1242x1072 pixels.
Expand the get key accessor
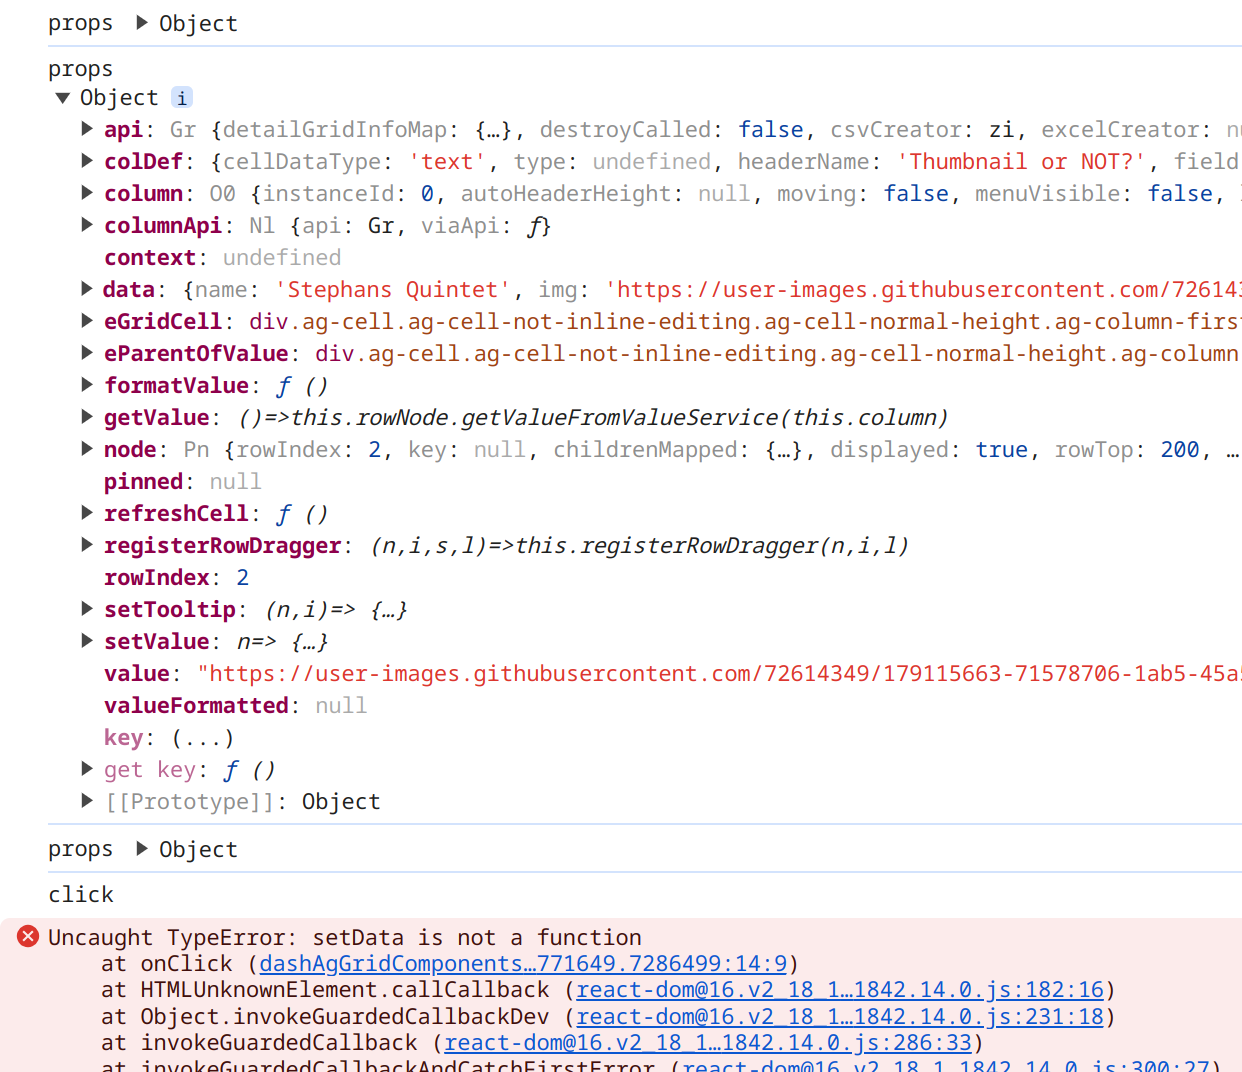click(x=87, y=769)
